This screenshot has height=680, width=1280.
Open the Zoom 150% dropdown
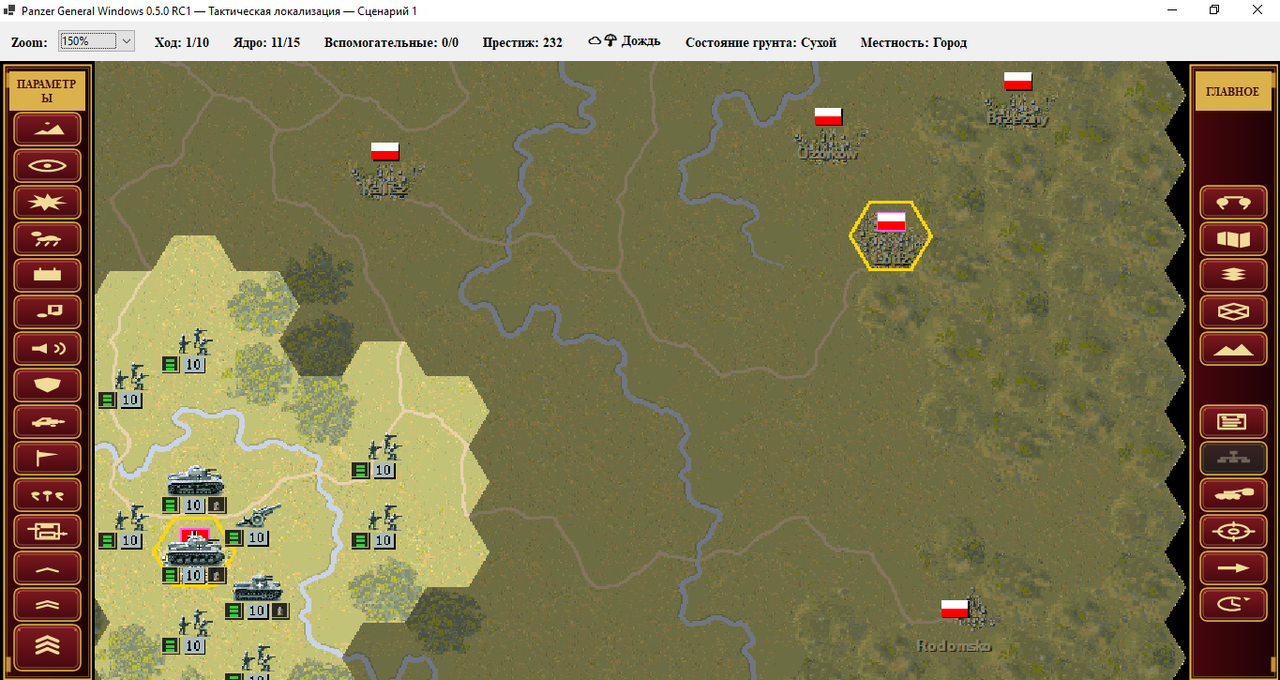coord(96,42)
